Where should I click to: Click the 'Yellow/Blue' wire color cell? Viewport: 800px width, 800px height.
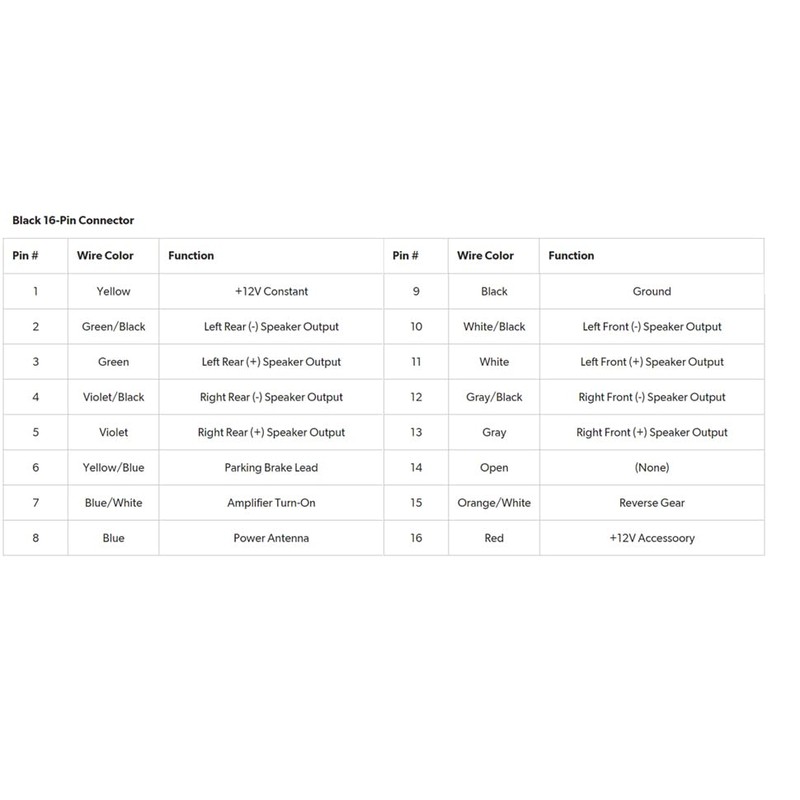[113, 468]
